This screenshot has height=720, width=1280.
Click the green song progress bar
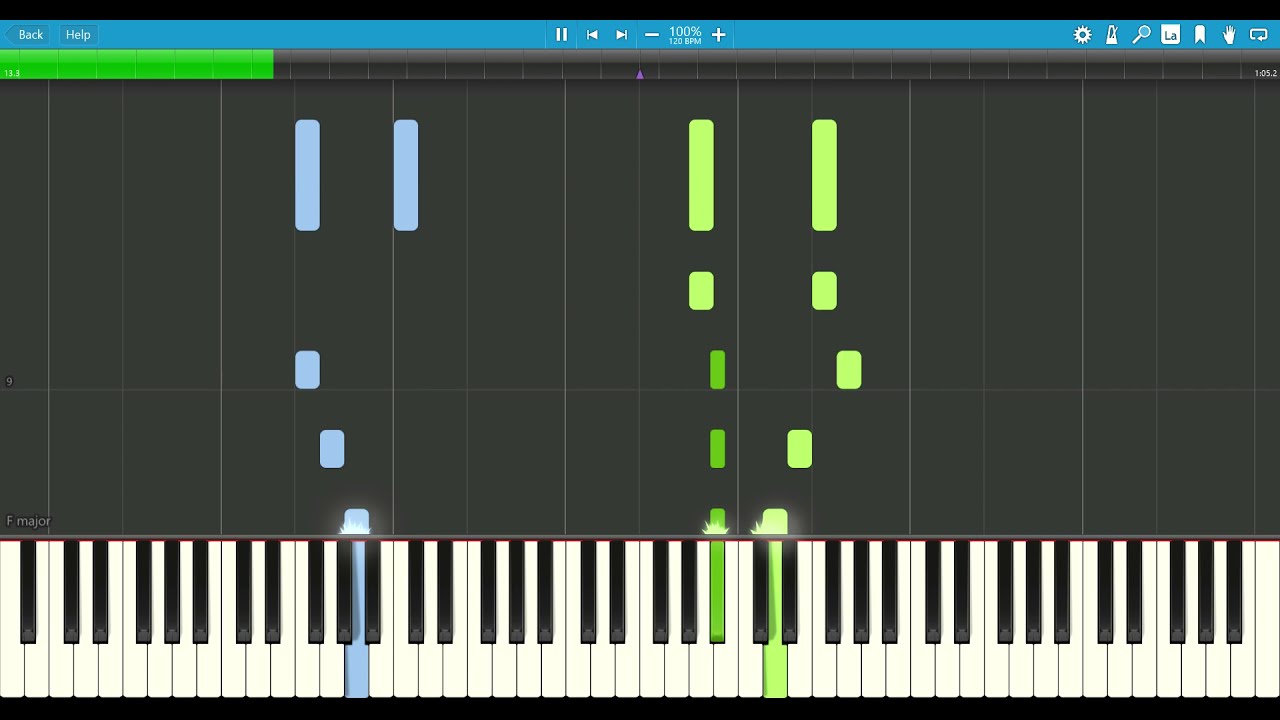[137, 64]
